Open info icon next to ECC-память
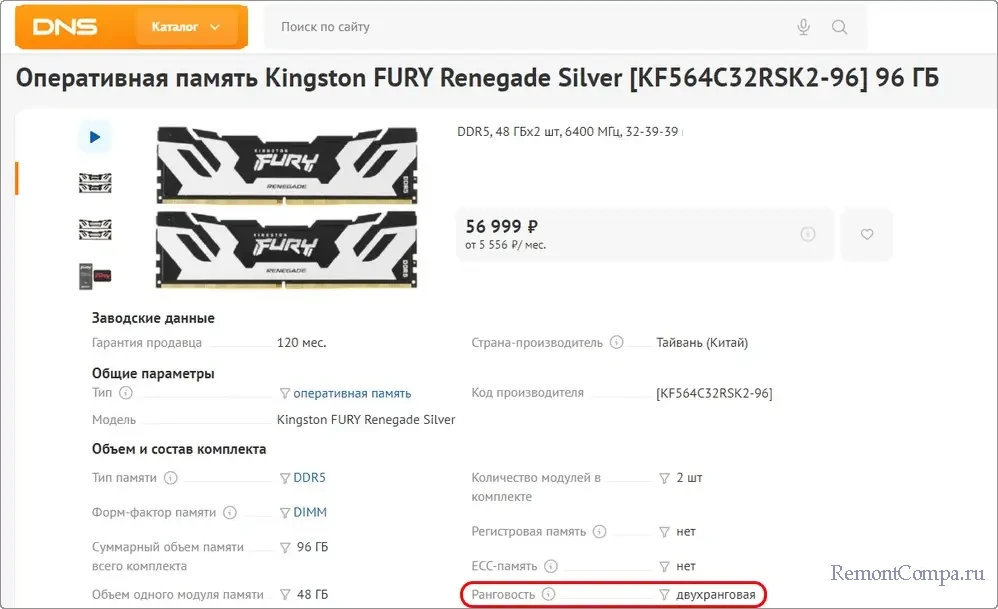Image resolution: width=998 pixels, height=609 pixels. click(x=551, y=566)
